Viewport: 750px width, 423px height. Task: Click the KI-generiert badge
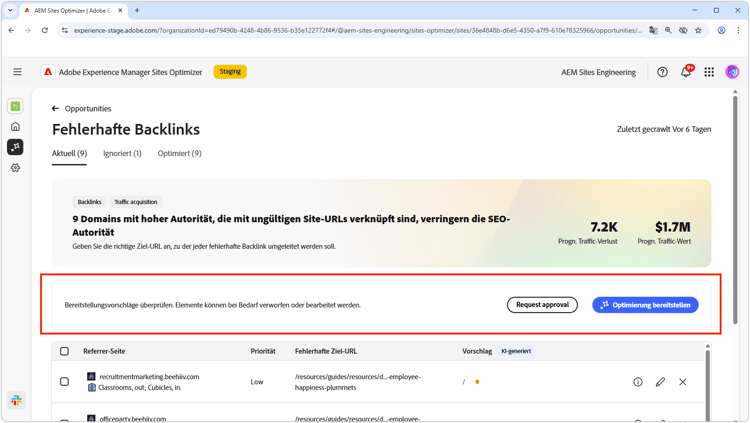click(x=516, y=351)
